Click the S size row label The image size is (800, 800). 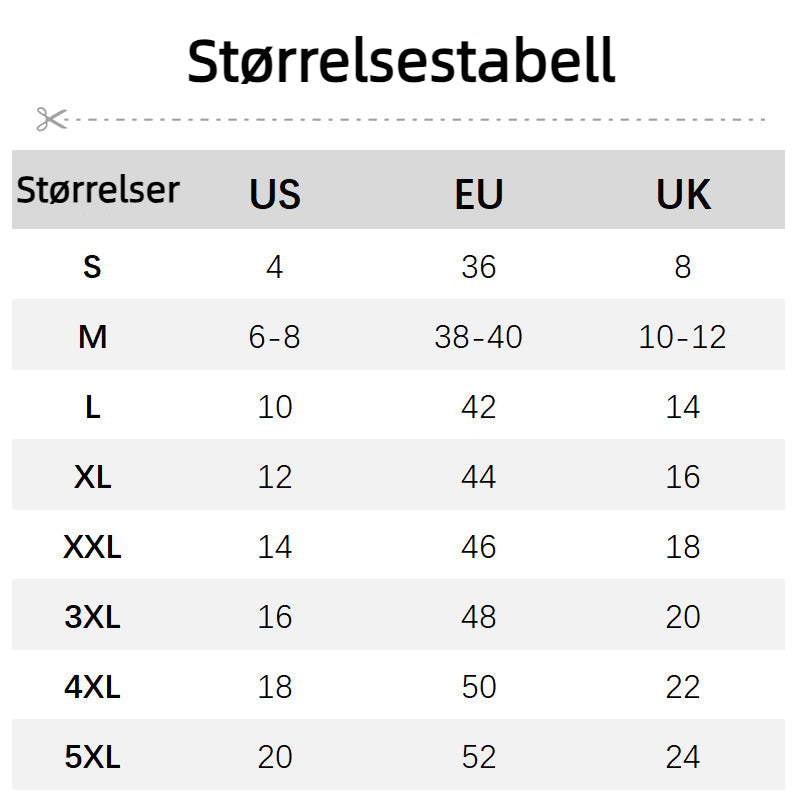click(92, 267)
